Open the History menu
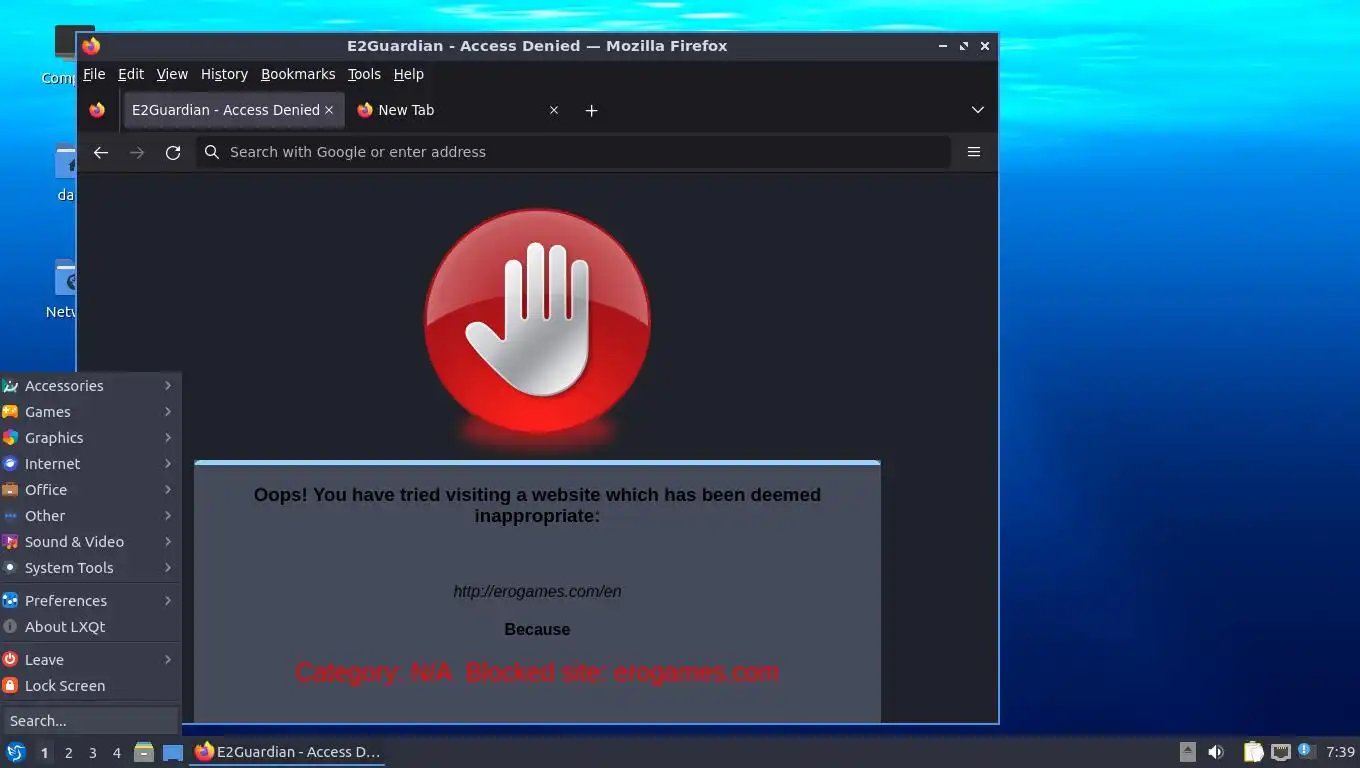This screenshot has width=1360, height=768. click(224, 74)
